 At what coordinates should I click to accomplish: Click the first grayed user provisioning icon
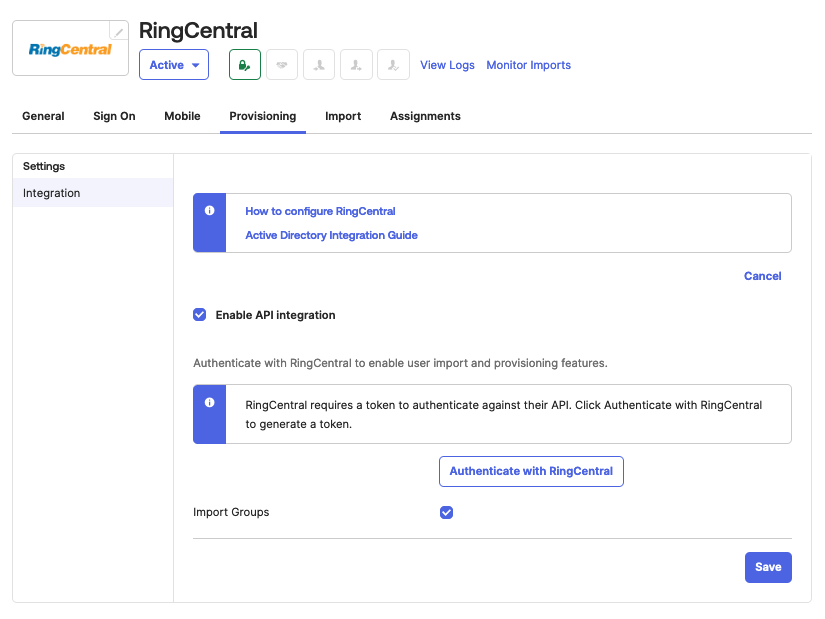coord(319,65)
